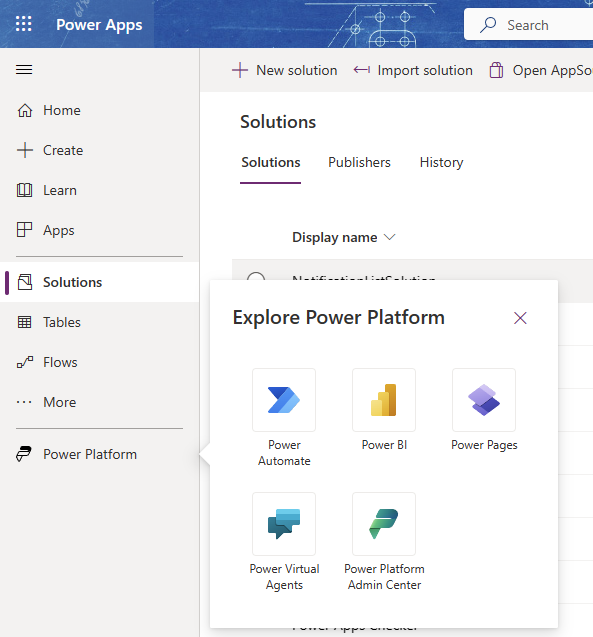The height and width of the screenshot is (637, 593).
Task: Sort by Display name column chevron
Action: click(390, 237)
